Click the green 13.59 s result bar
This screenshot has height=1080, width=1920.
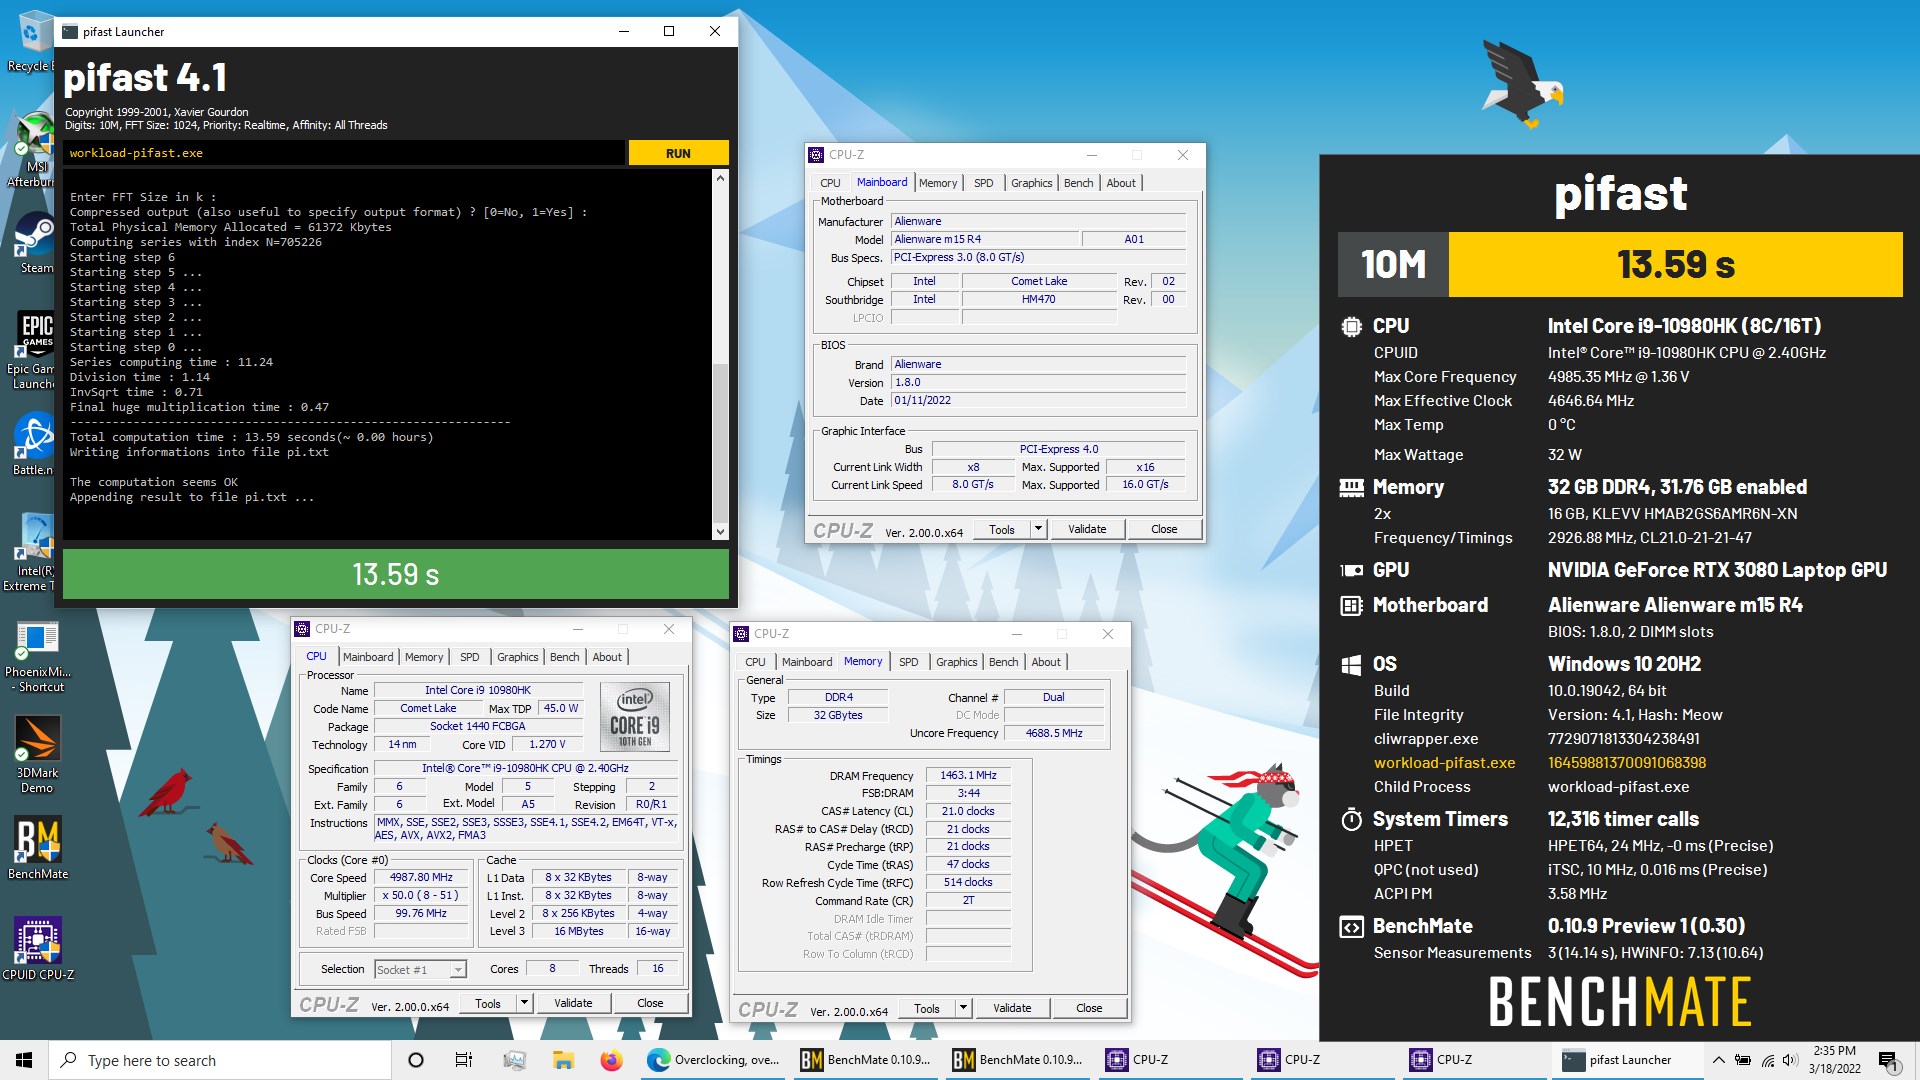396,574
